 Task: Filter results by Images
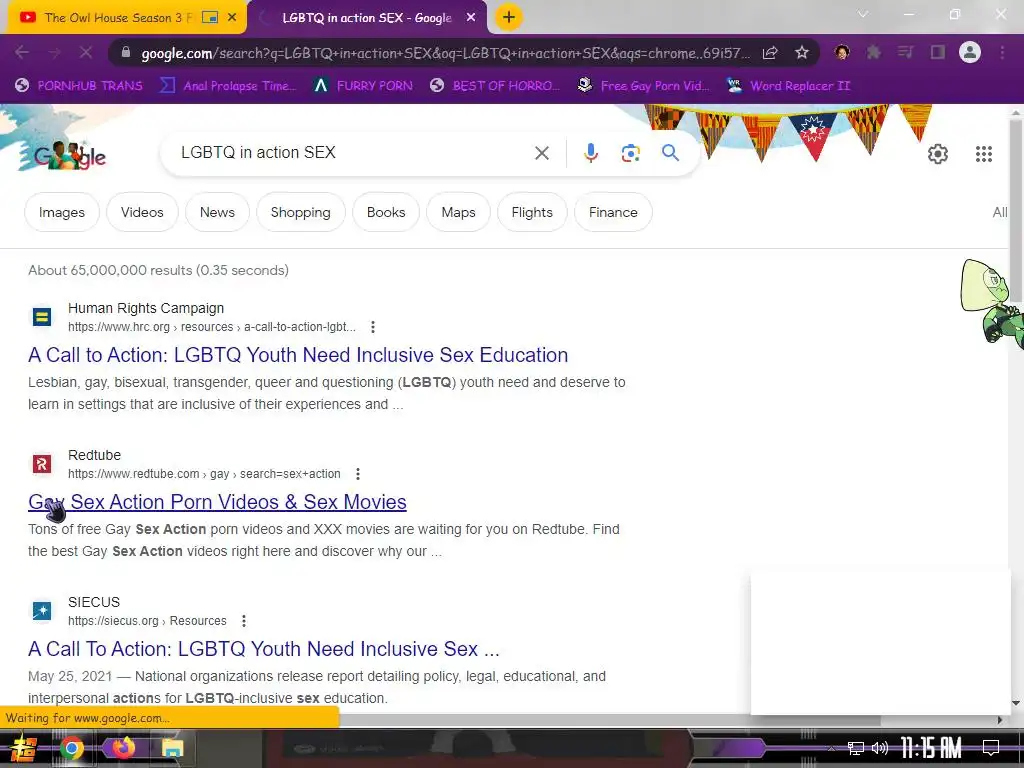pos(62,212)
